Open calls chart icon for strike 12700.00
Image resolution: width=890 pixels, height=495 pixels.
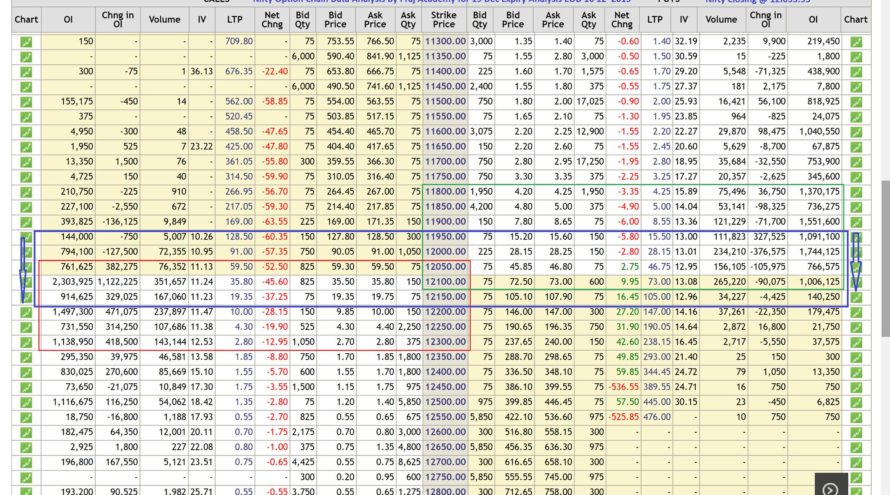click(26, 463)
